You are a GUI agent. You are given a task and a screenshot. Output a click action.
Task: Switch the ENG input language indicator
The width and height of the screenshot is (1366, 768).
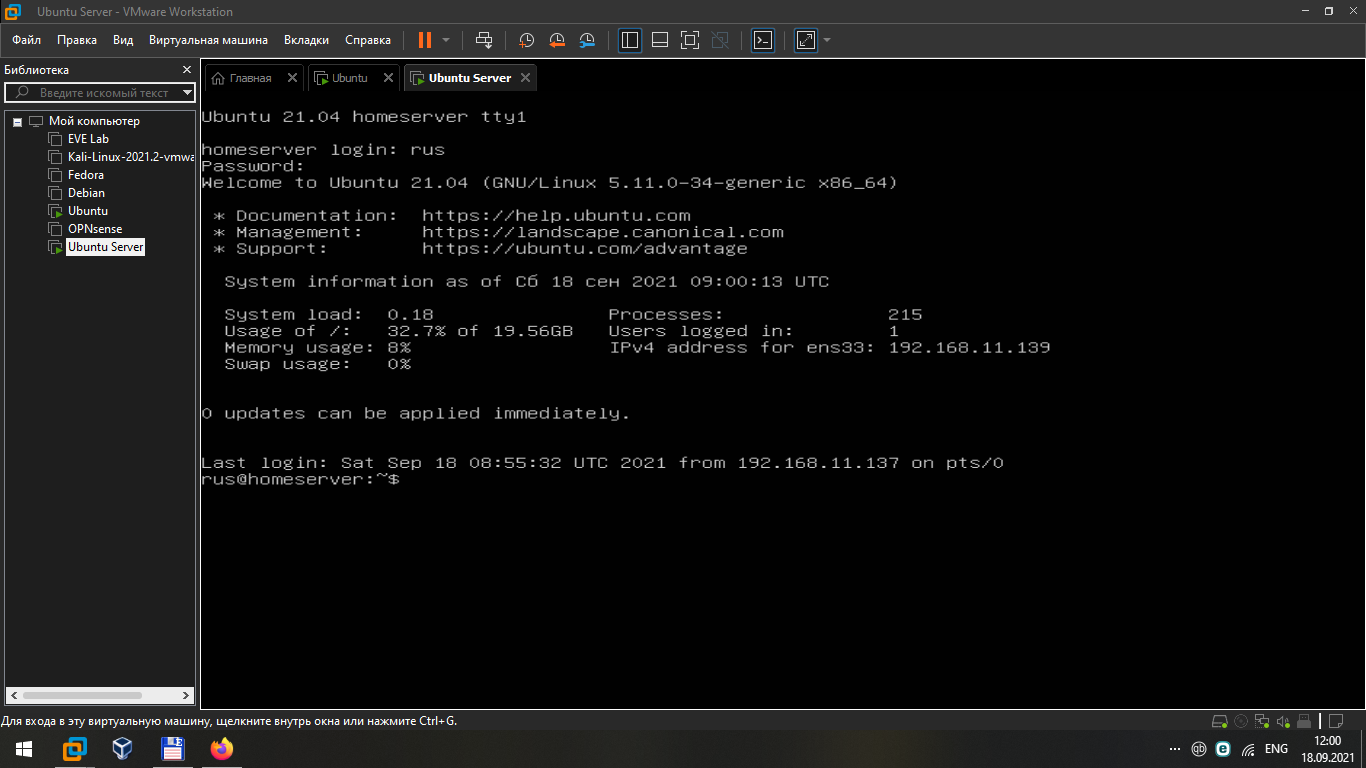(x=1276, y=749)
